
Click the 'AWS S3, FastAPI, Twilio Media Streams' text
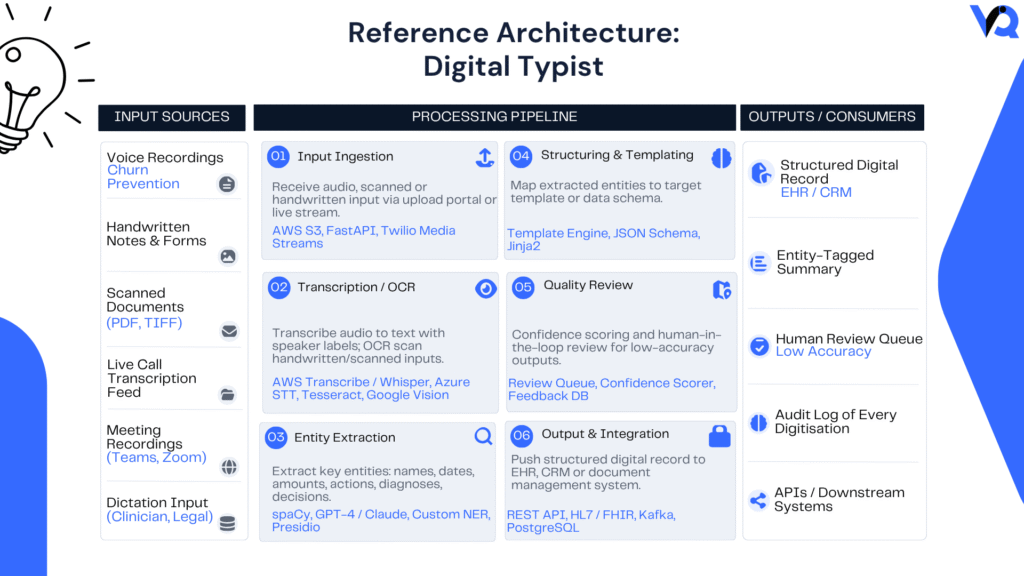click(x=364, y=237)
